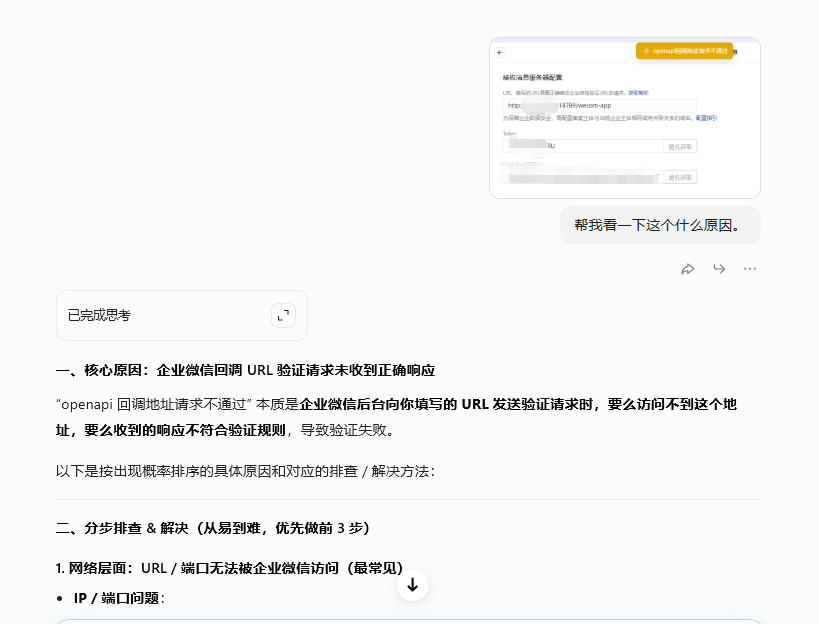Click the 一、核心原因 heading

245,370
